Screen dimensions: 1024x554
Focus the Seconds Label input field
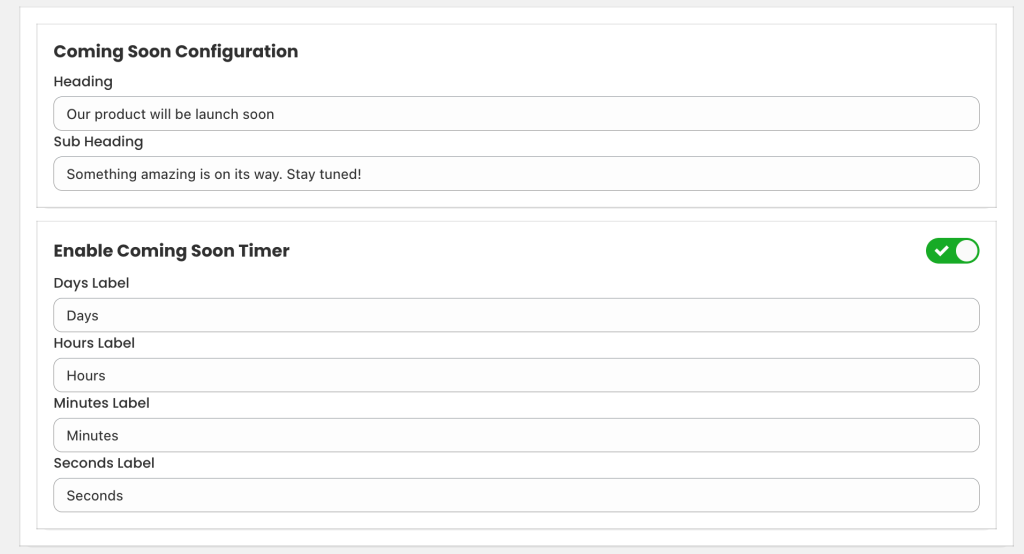click(x=516, y=495)
